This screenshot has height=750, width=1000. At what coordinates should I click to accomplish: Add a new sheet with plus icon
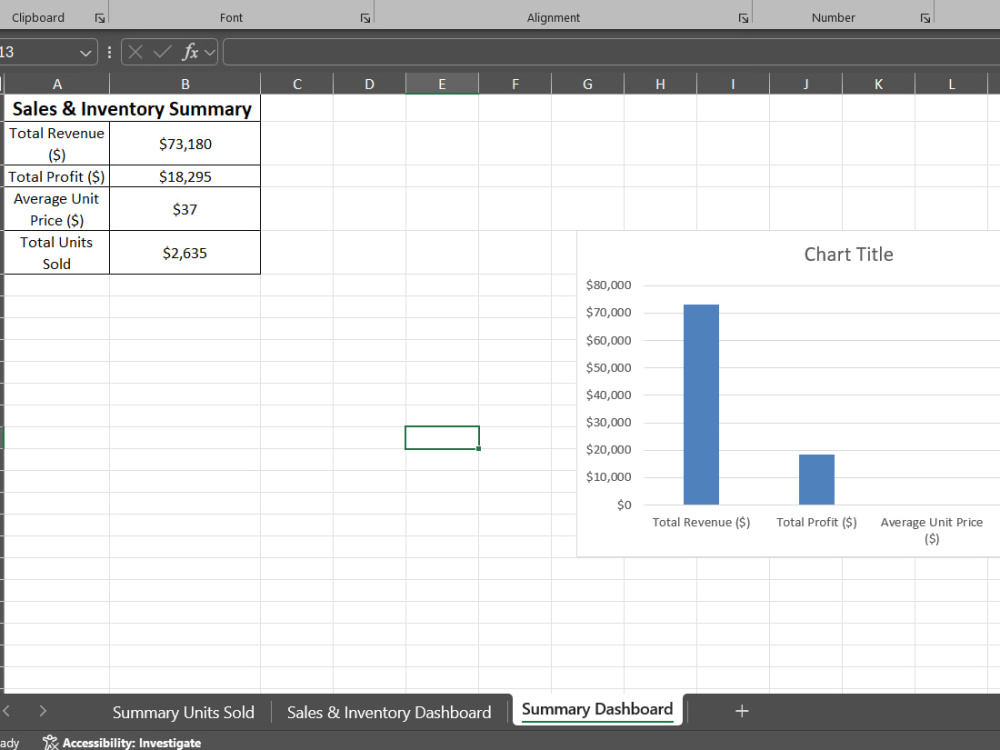pos(742,711)
